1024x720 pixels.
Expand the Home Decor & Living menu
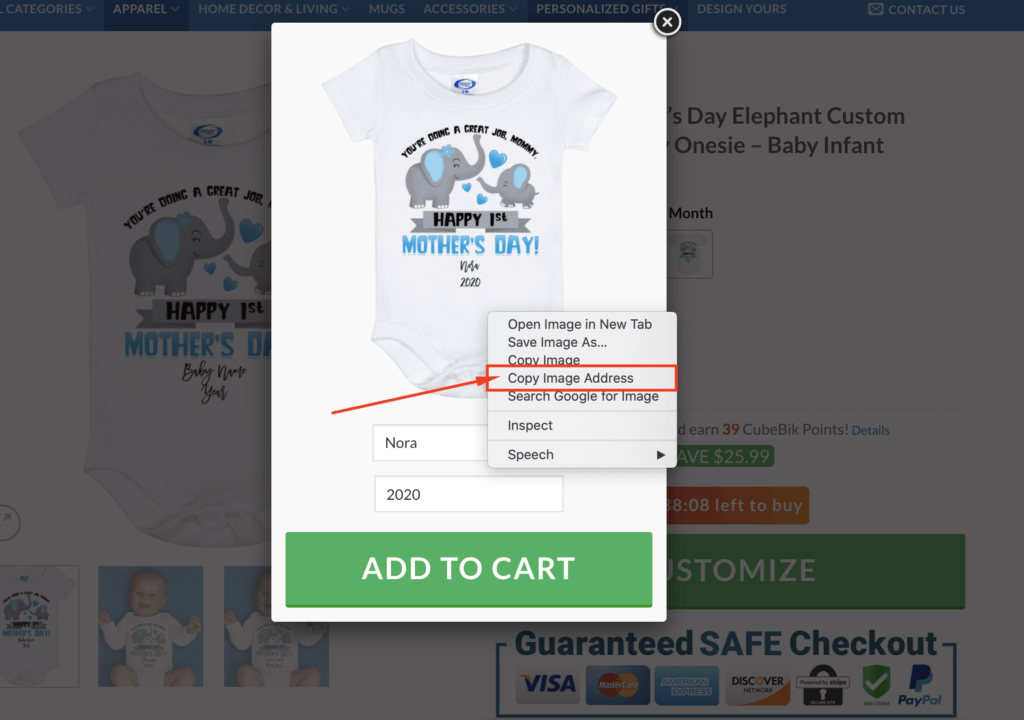(x=274, y=9)
